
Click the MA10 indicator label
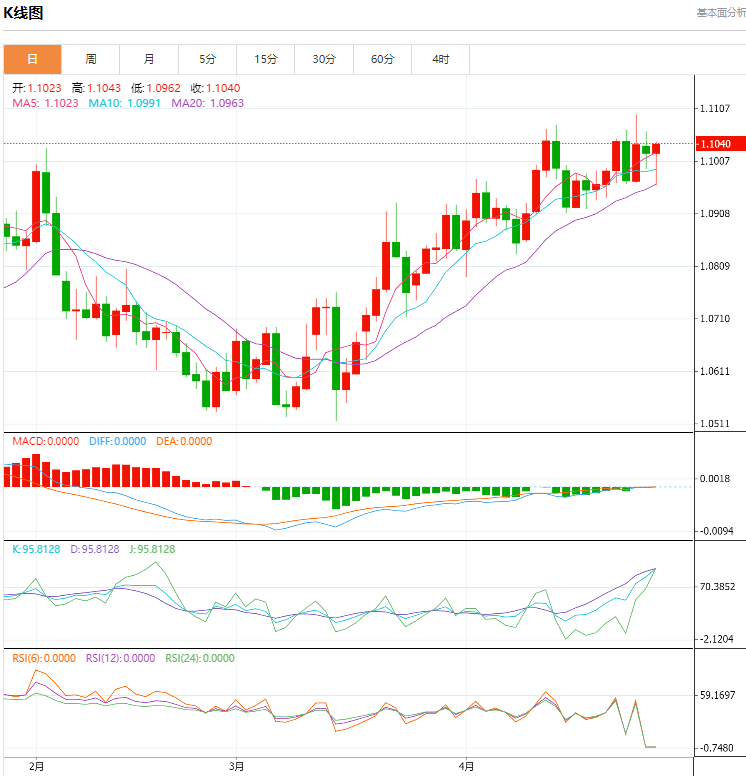click(125, 102)
